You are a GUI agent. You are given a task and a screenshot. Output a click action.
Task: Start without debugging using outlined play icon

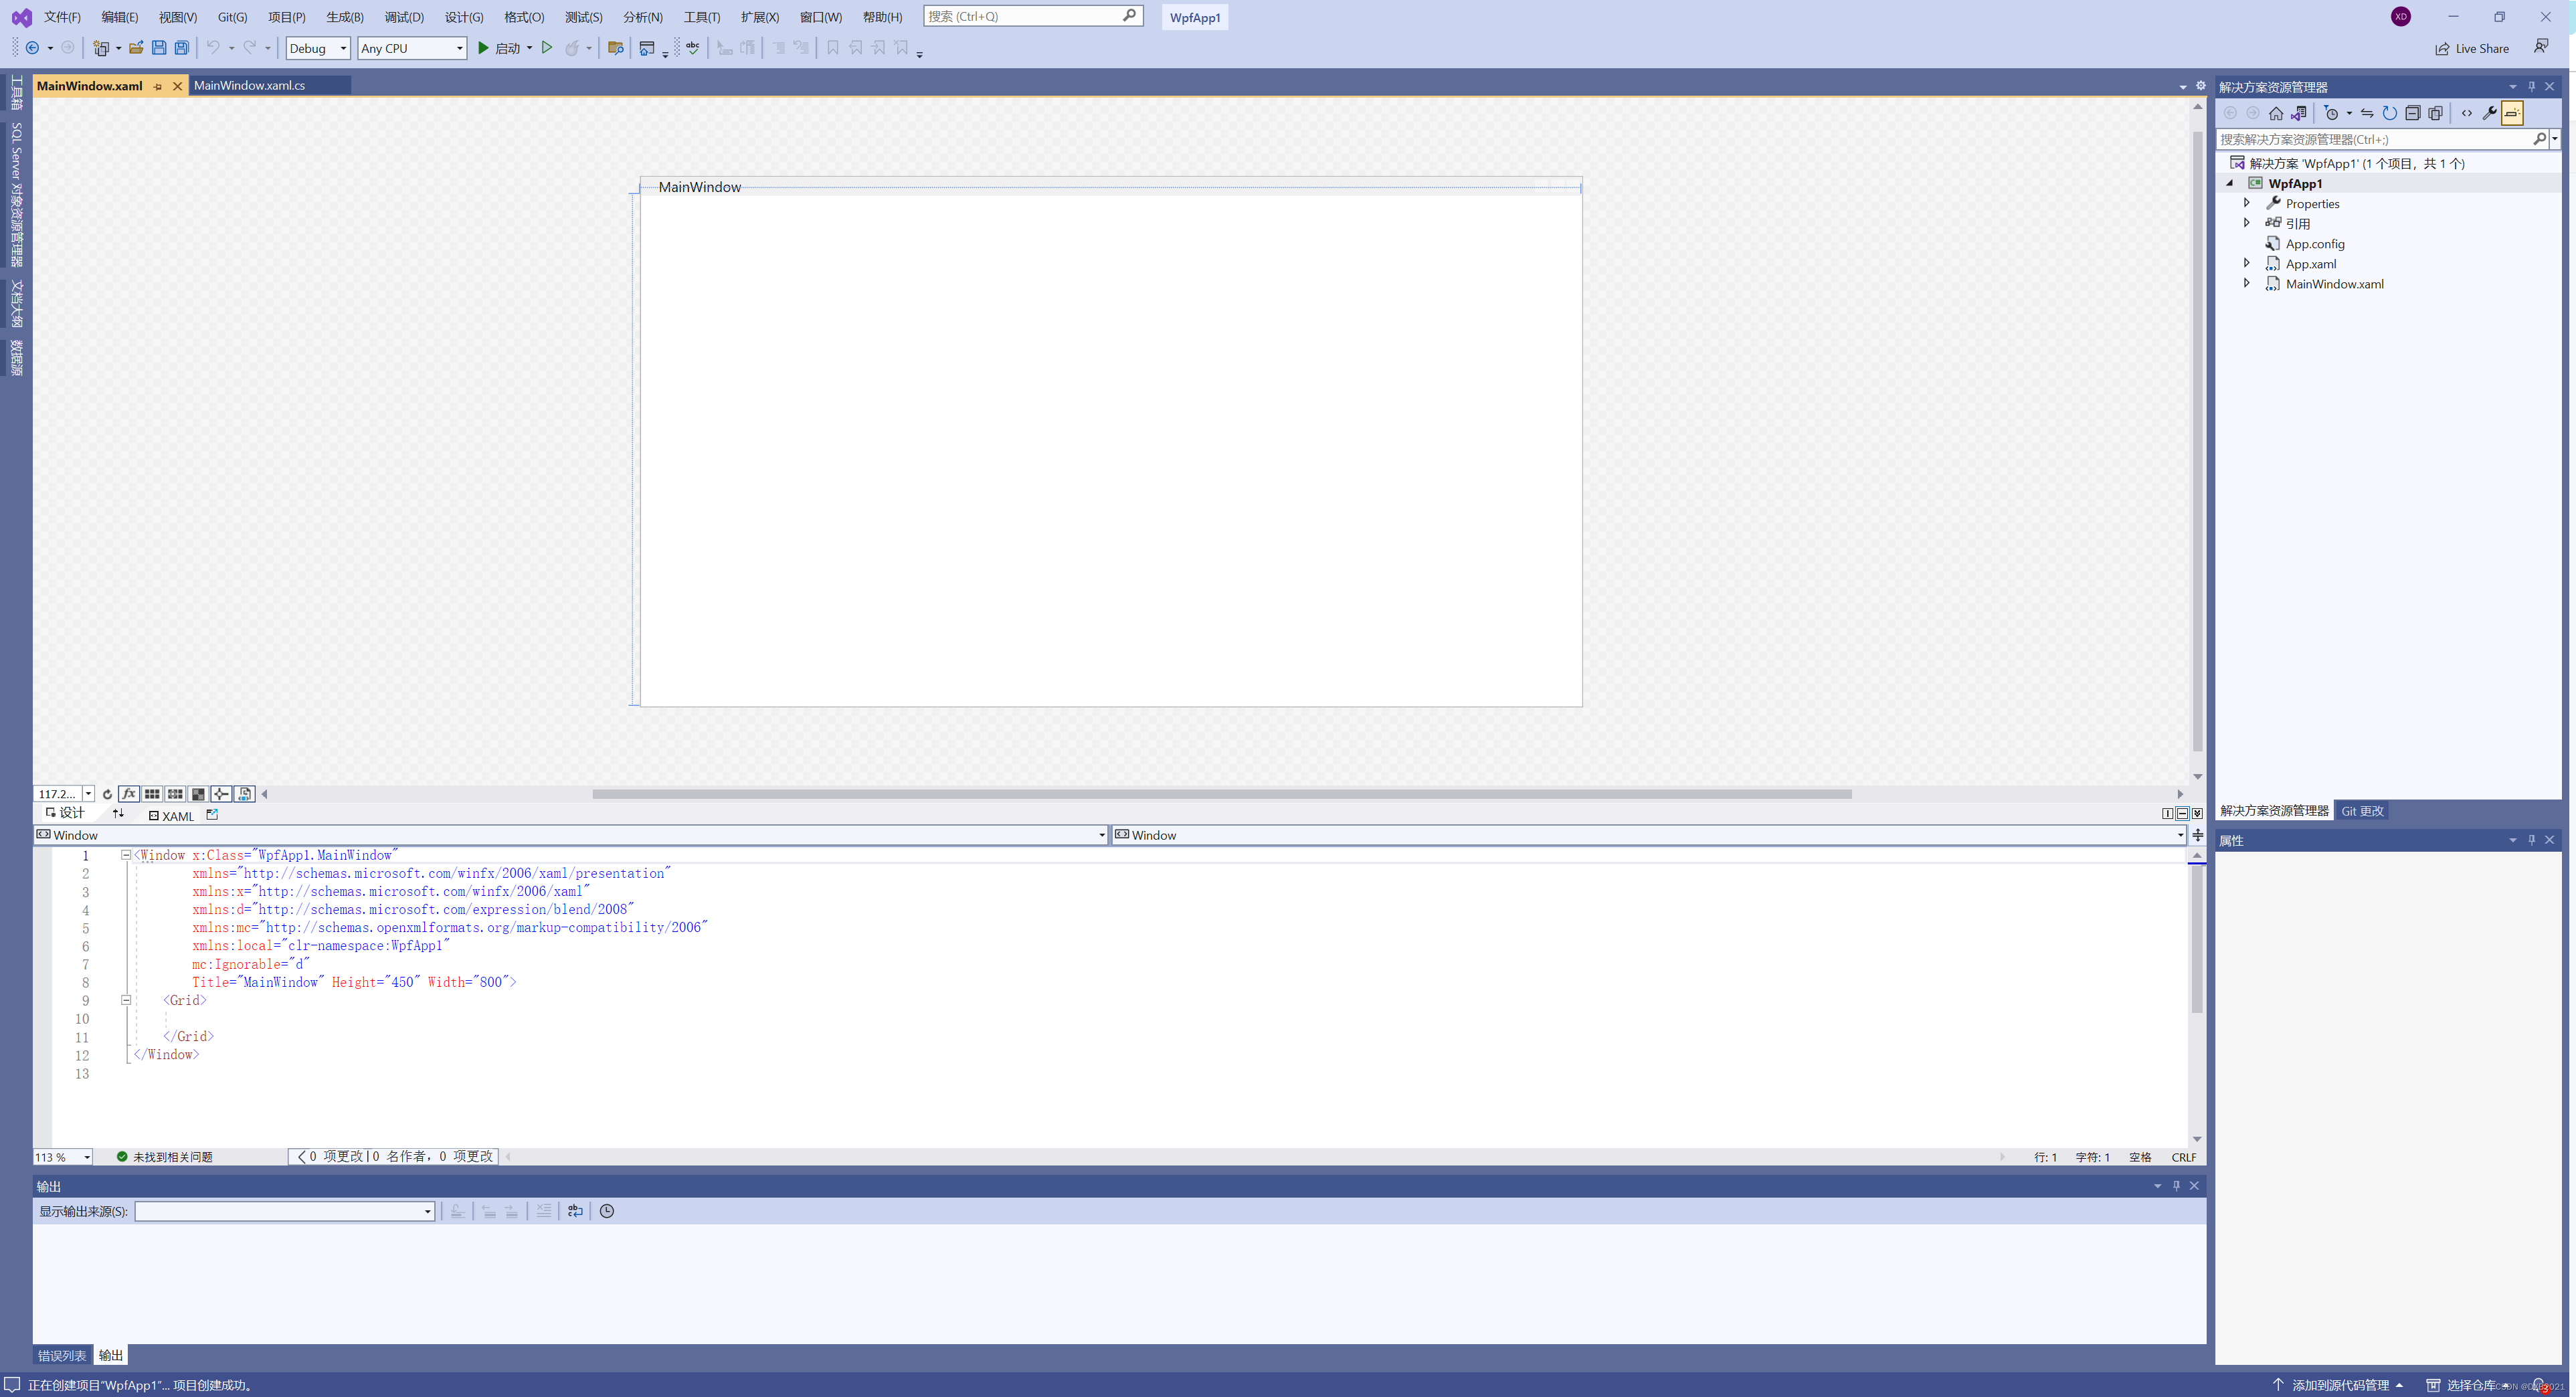pyautogui.click(x=547, y=48)
